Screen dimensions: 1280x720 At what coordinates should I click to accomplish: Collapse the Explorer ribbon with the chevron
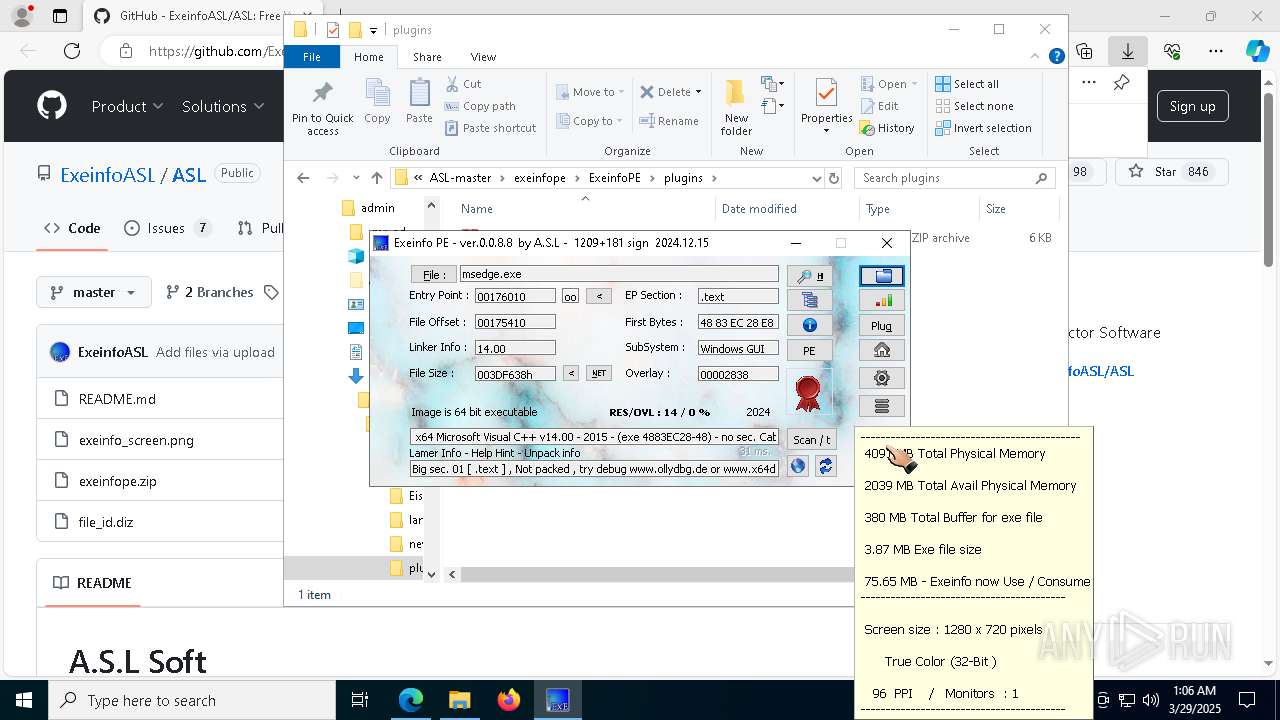(x=1036, y=57)
